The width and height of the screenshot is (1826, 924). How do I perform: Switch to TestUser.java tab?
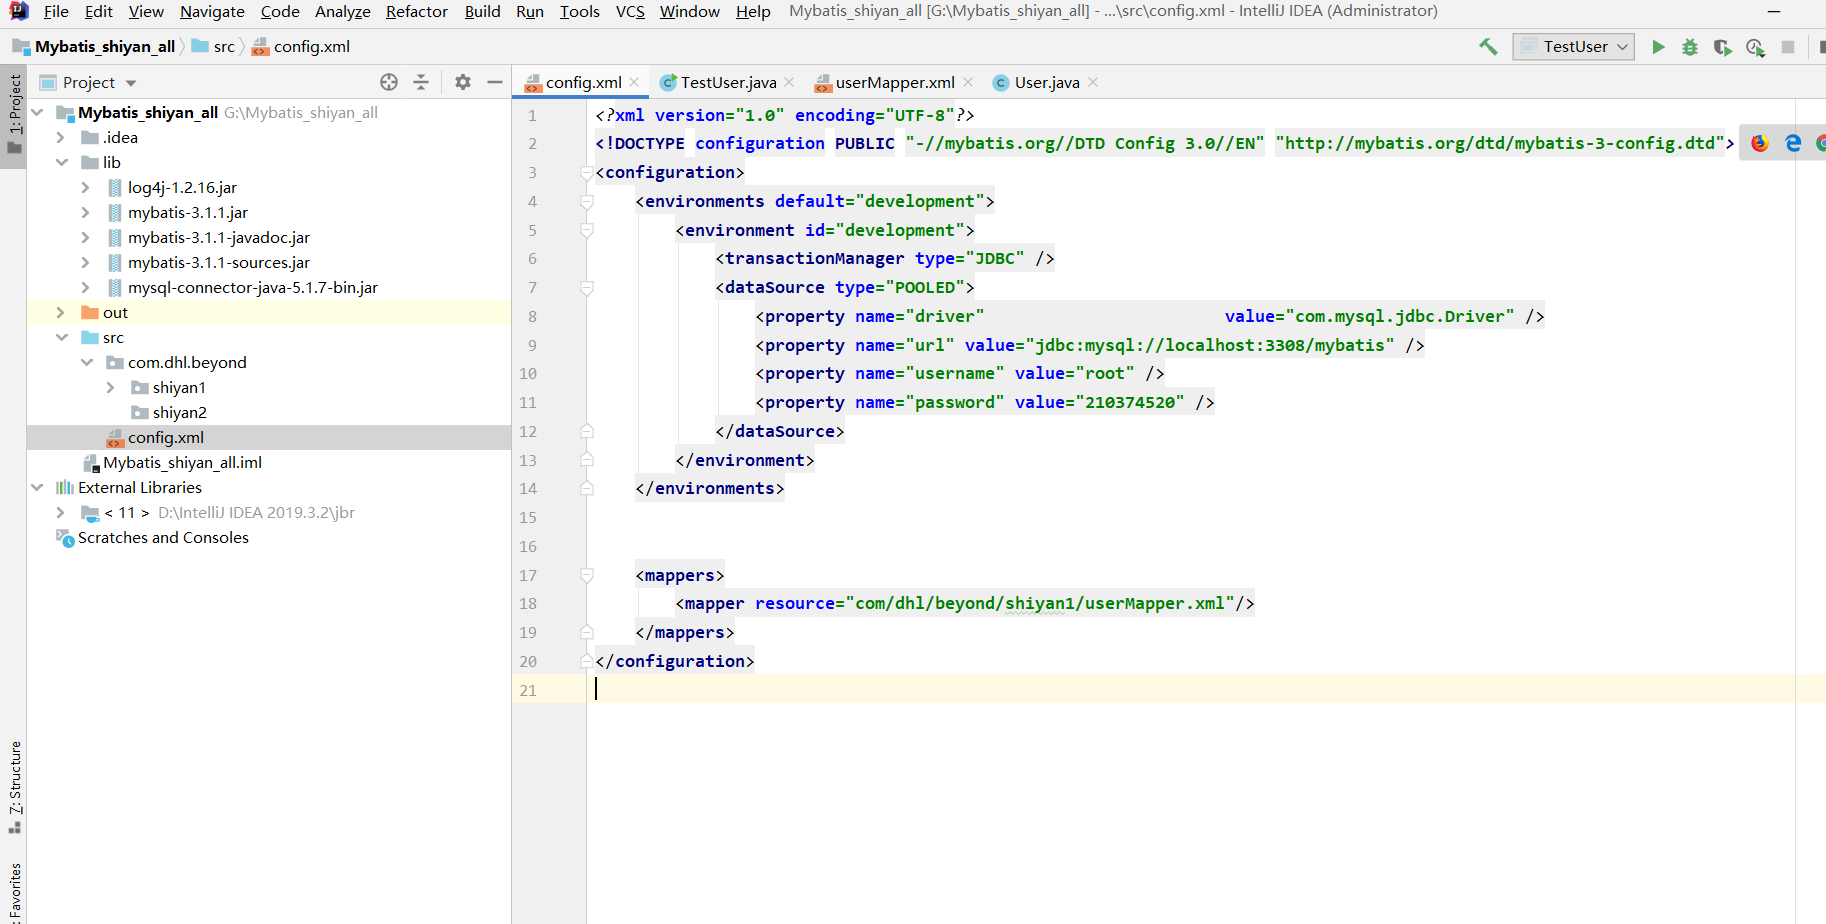728,82
